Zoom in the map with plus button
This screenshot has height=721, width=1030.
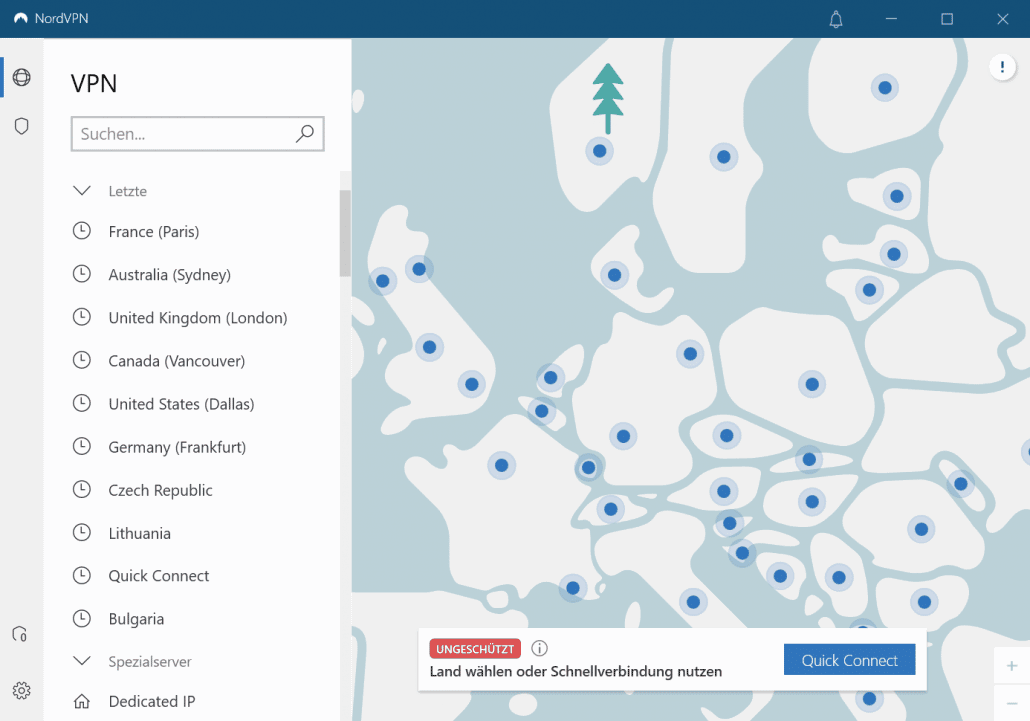[1011, 666]
